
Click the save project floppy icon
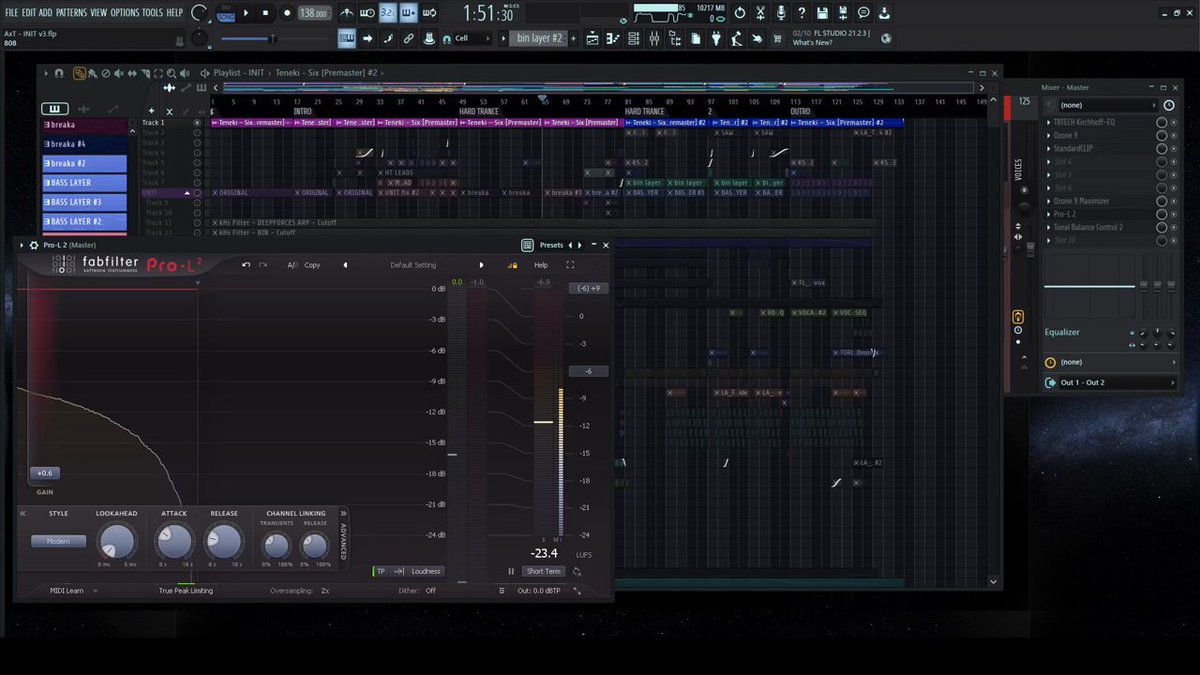point(821,13)
